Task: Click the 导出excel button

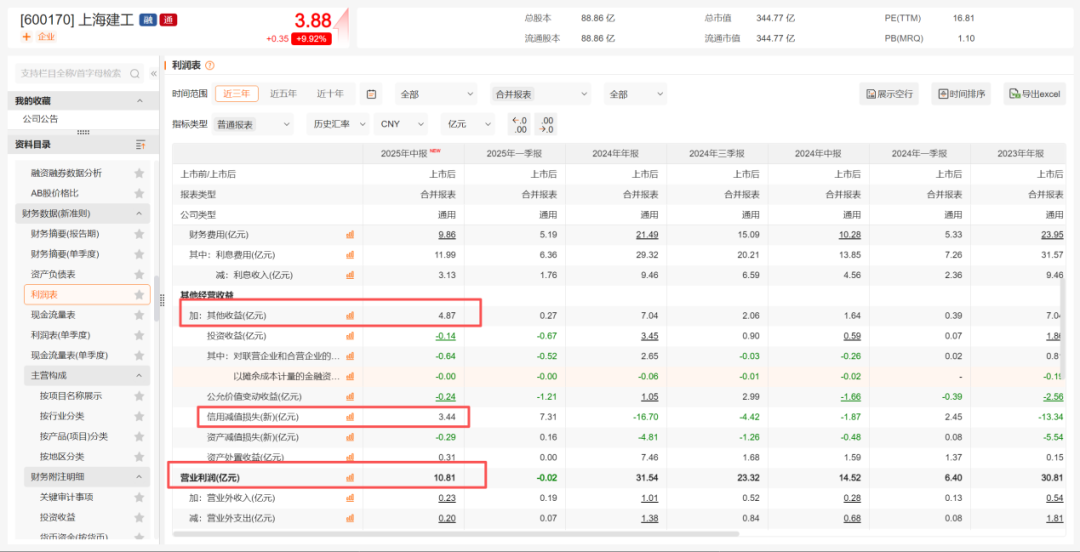Action: coord(1034,94)
